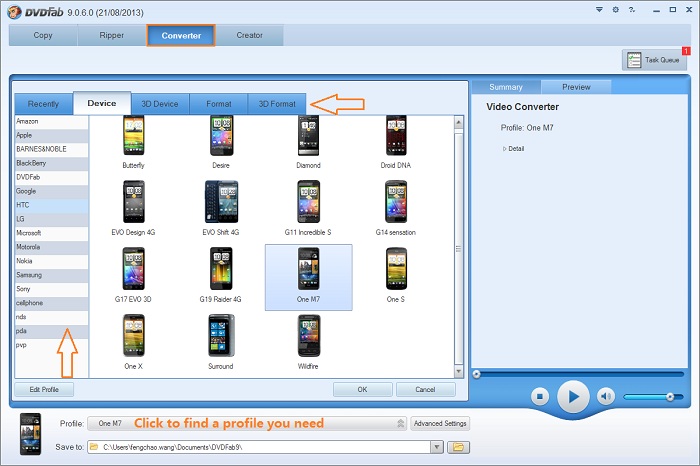The image size is (700, 466).
Task: Select BlackBerry in brand list
Action: coord(51,163)
